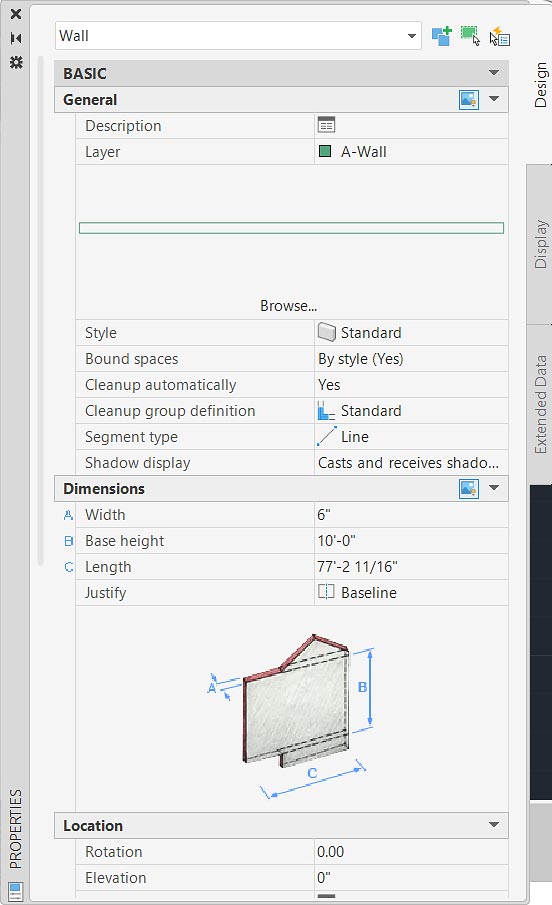The height and width of the screenshot is (905, 552).
Task: Collapse the Dimensions section arrow
Action: point(494,488)
